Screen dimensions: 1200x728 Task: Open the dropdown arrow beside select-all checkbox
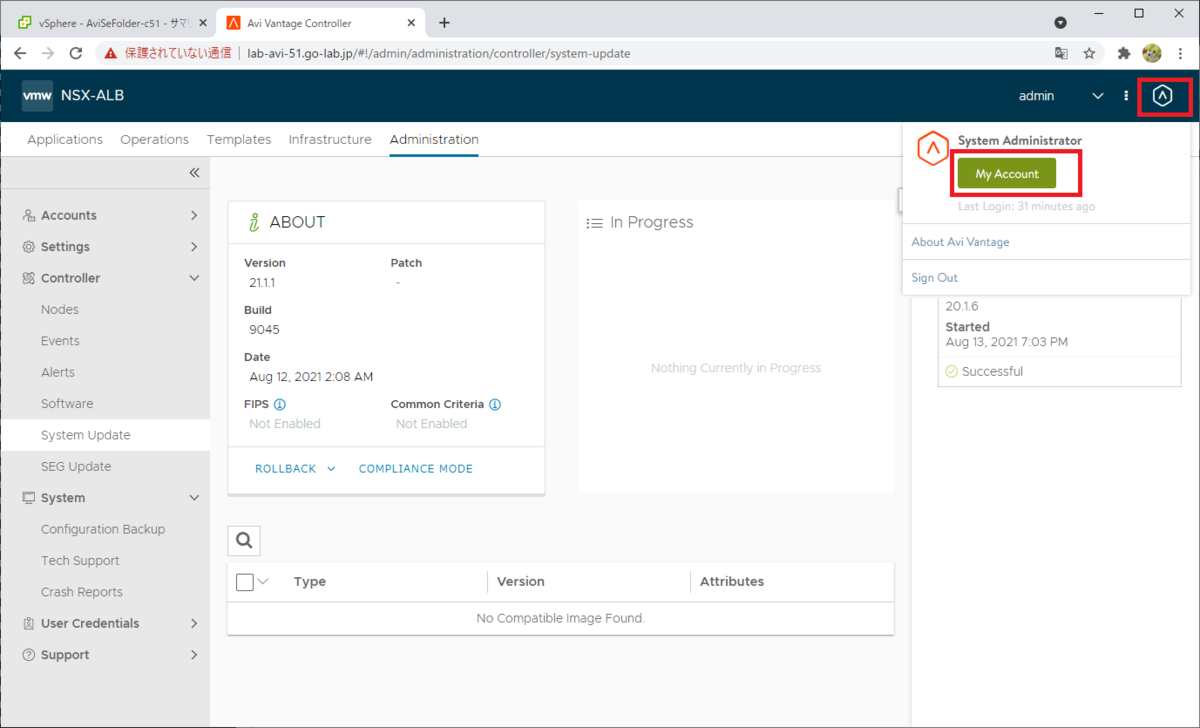(x=264, y=581)
